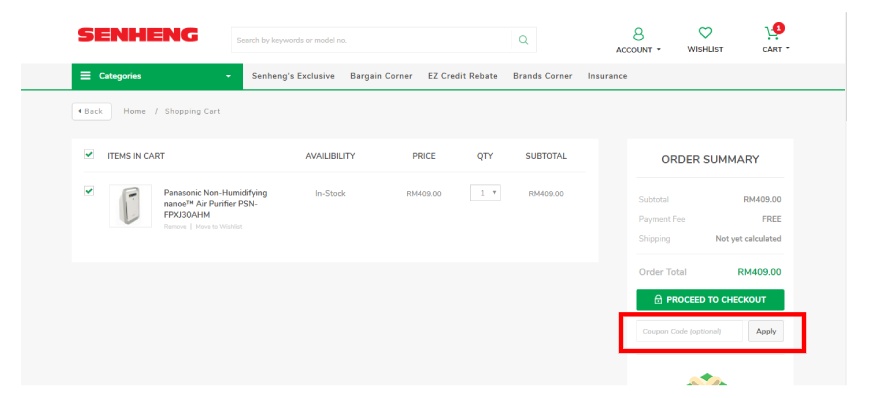
Task: Click the search keywords input field
Action: pos(371,40)
